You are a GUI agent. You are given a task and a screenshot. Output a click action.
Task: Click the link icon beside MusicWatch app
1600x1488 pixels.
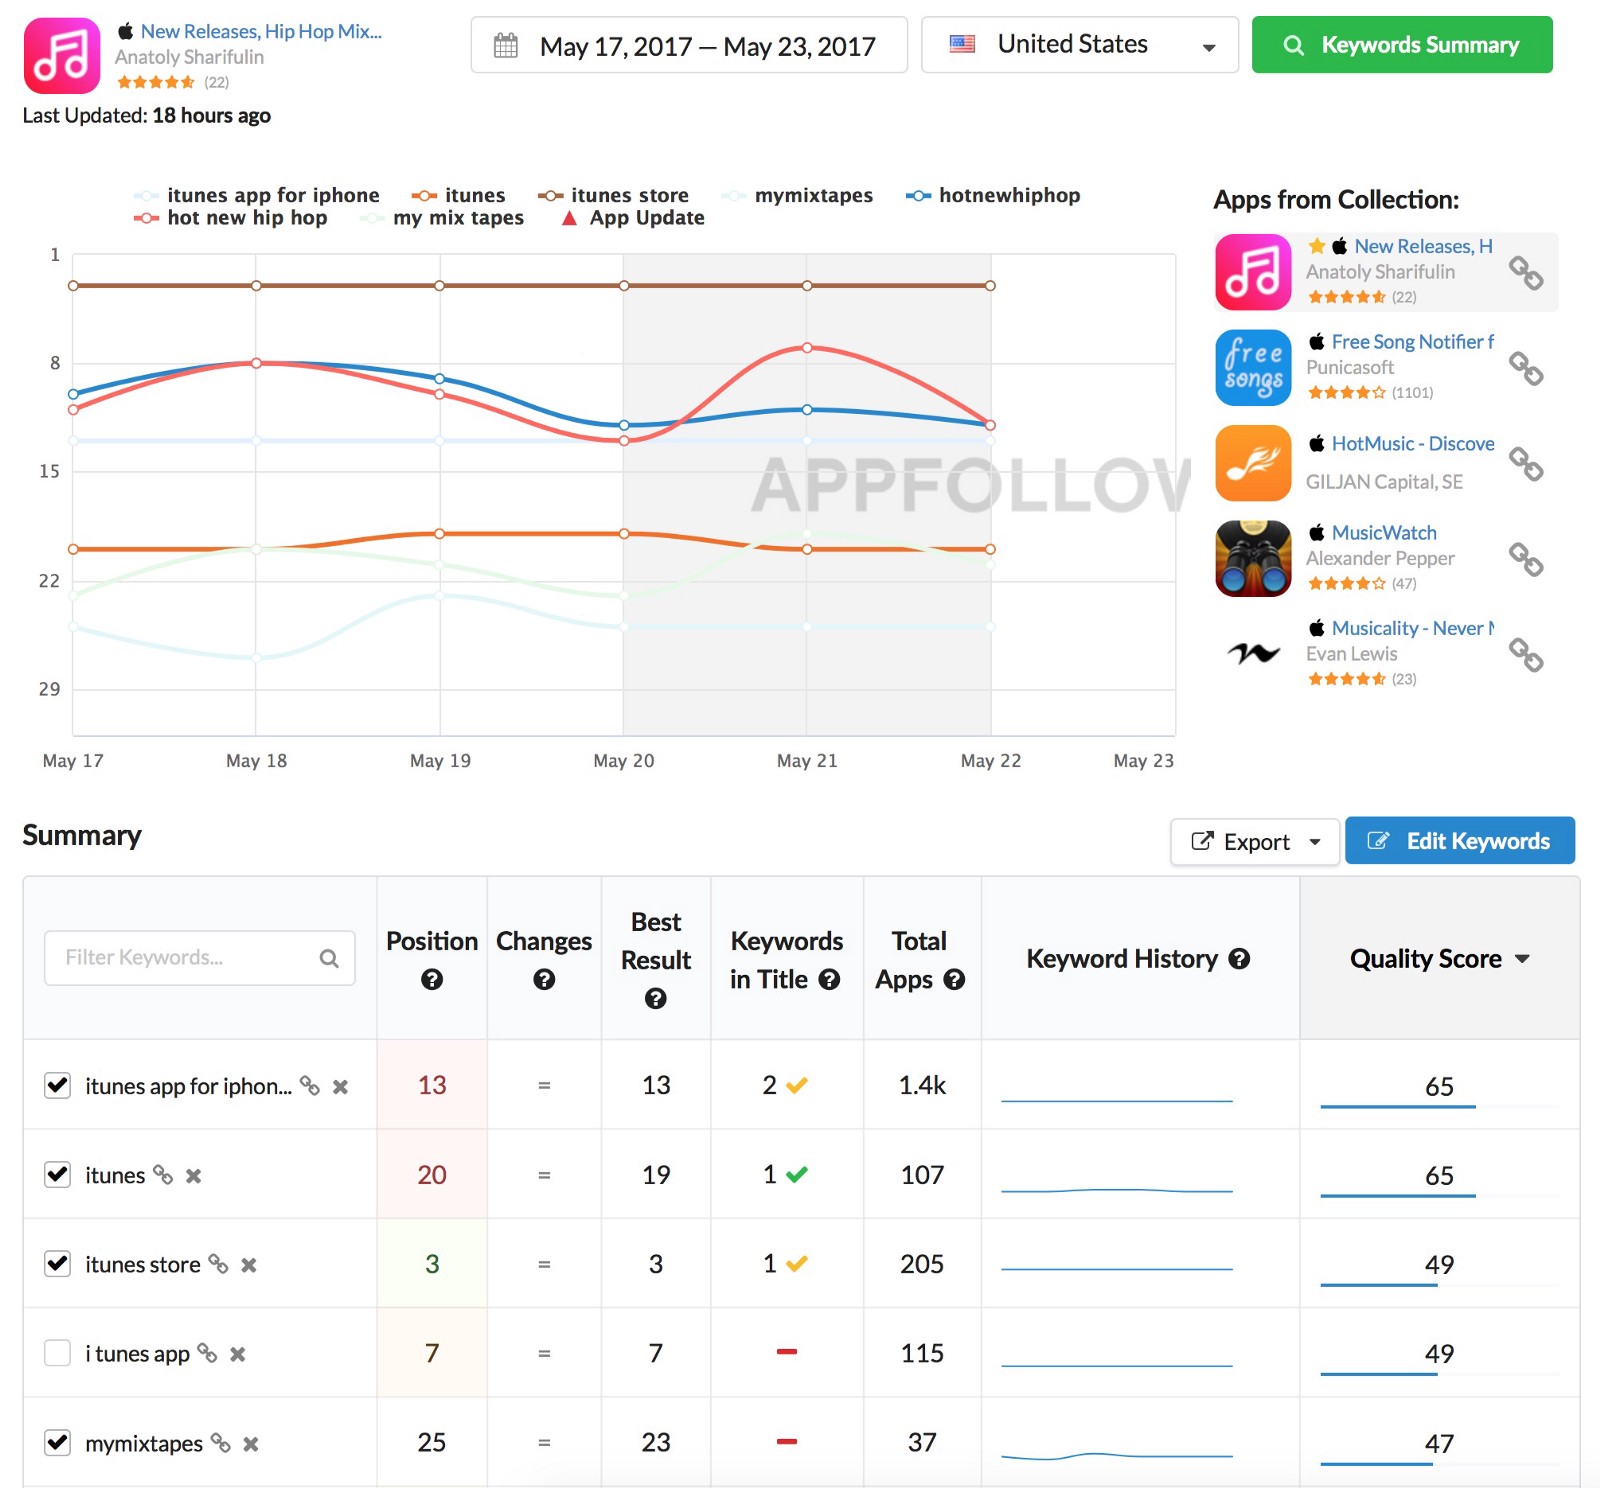click(x=1525, y=559)
